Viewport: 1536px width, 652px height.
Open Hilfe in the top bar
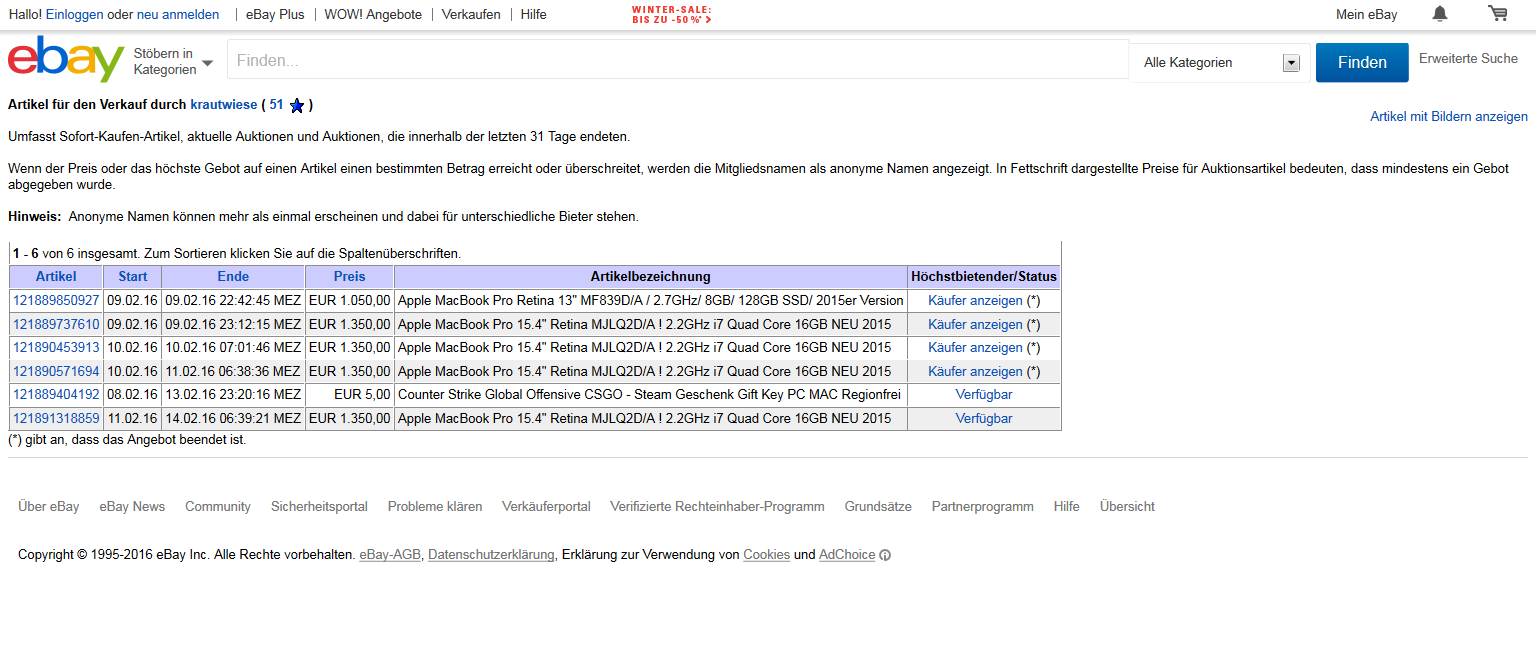point(534,15)
